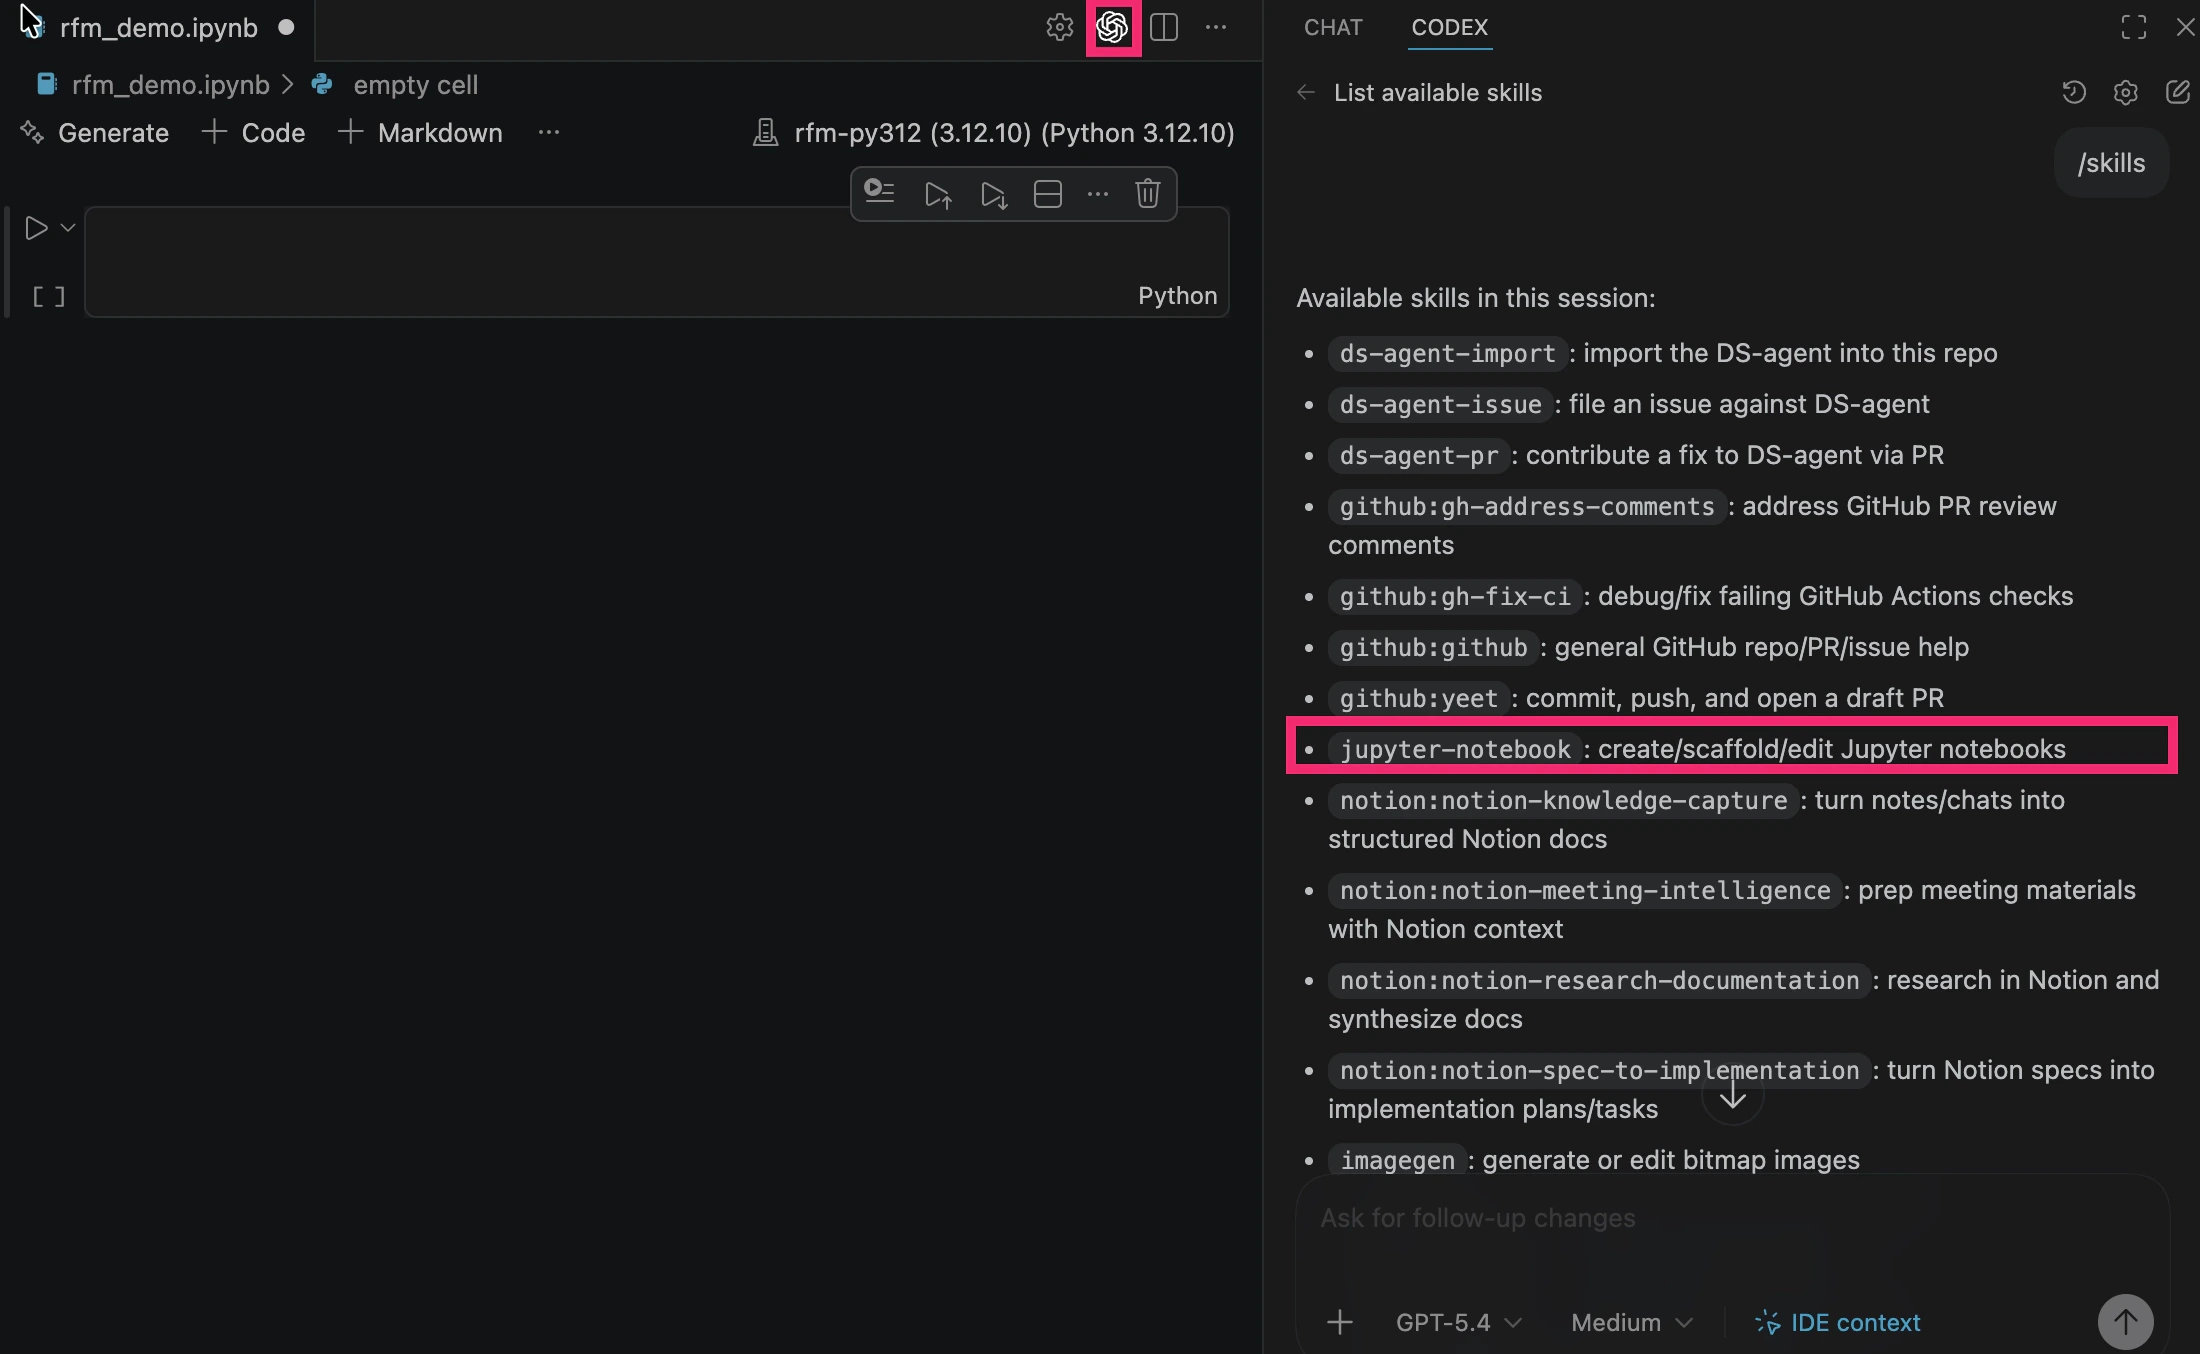
Task: Open notebook settings gear icon
Action: (1059, 28)
